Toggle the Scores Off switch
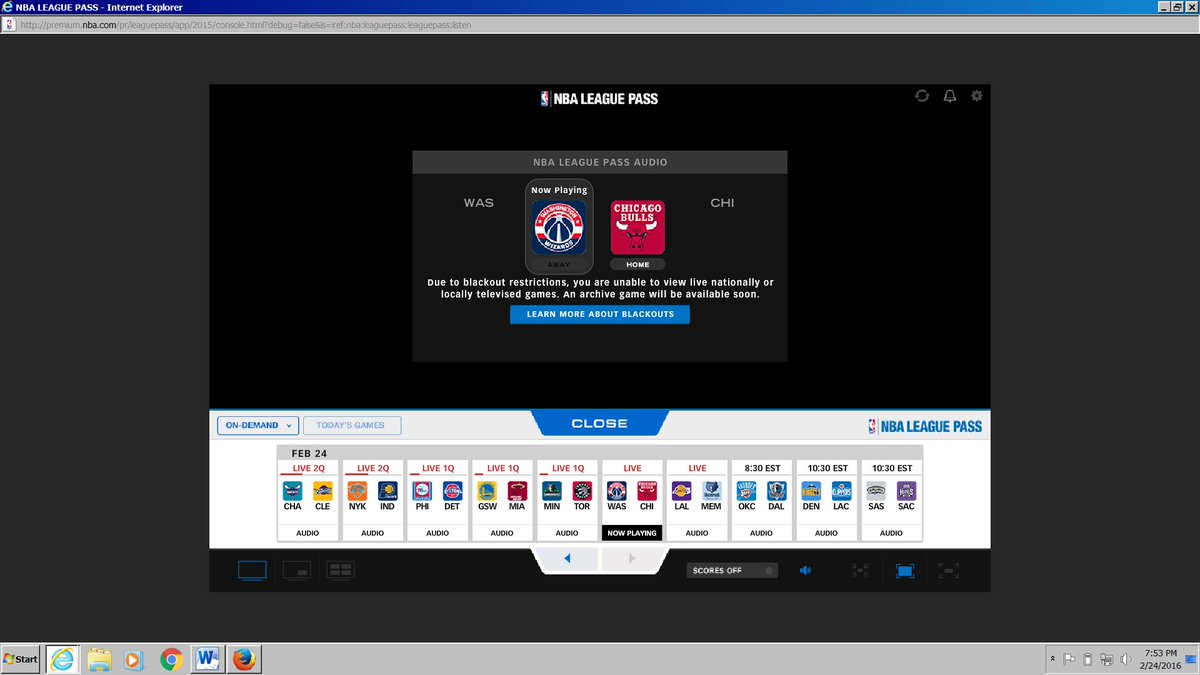The image size is (1200, 675). [x=733, y=570]
